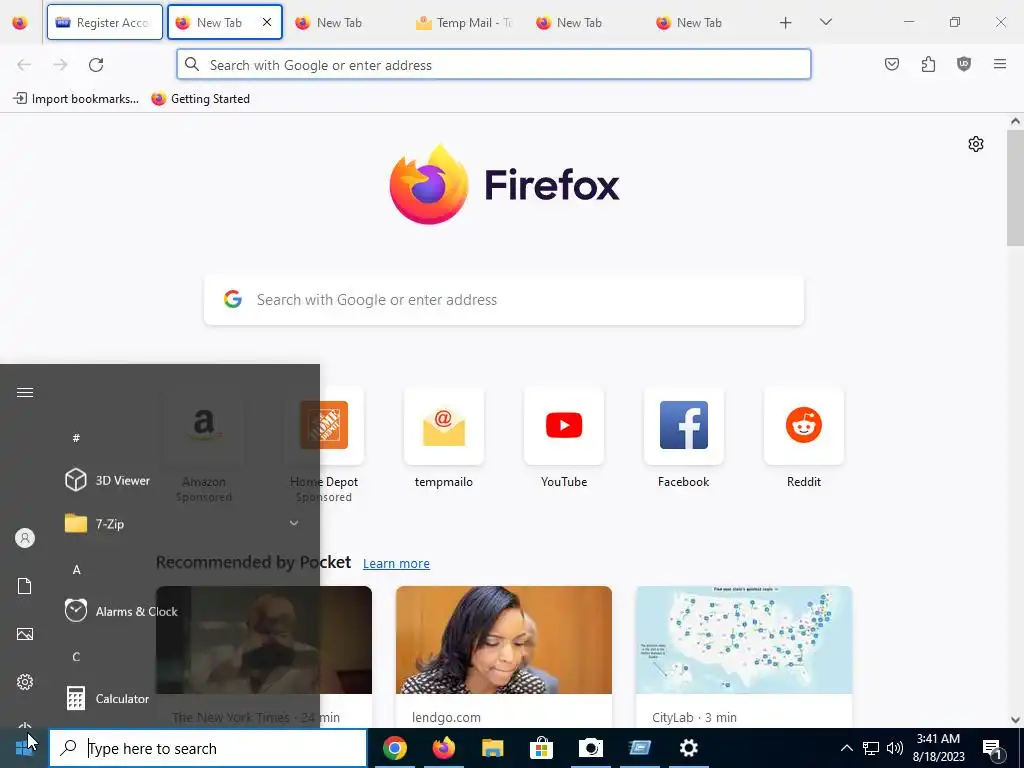Open taskbar clock showing 3:41 AM

click(938, 748)
